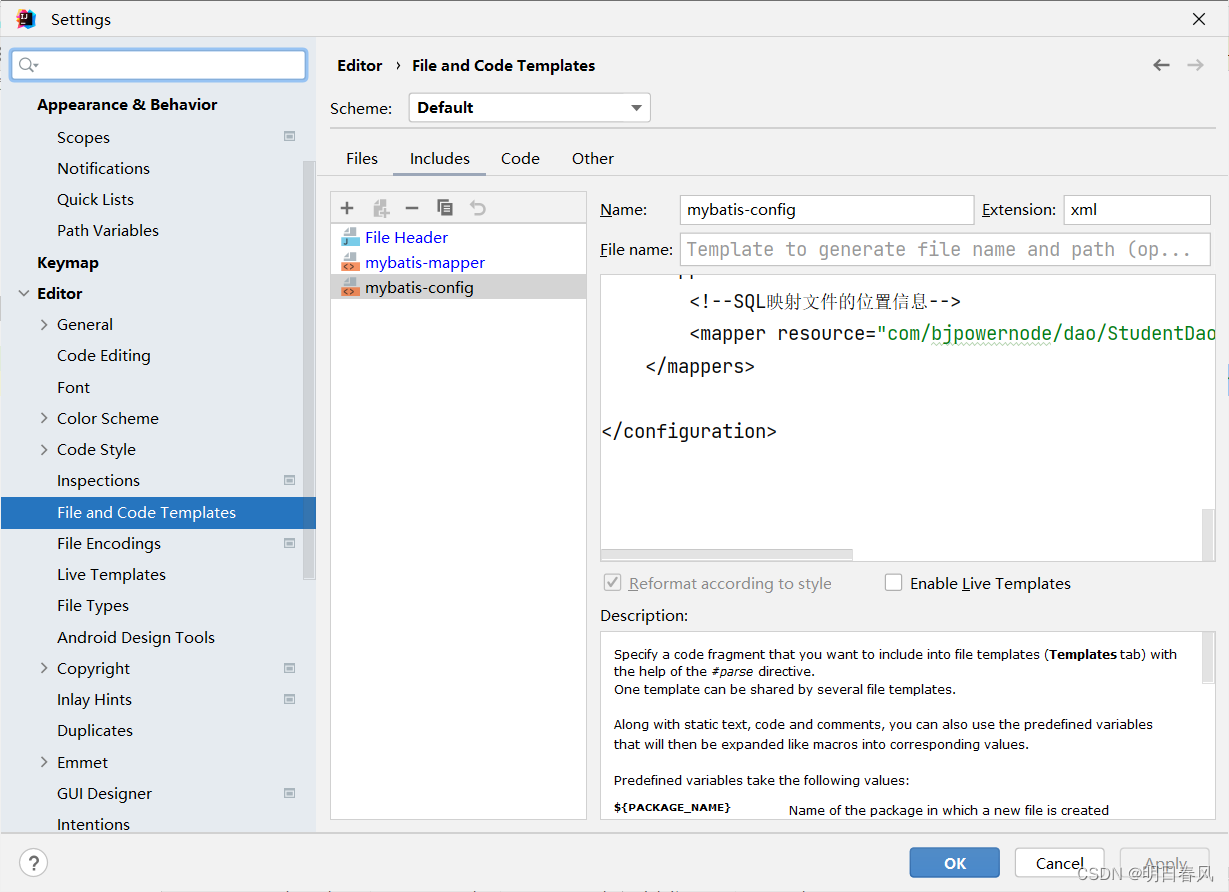This screenshot has height=892, width=1229.
Task: Toggle Reformat according to style
Action: 613,583
